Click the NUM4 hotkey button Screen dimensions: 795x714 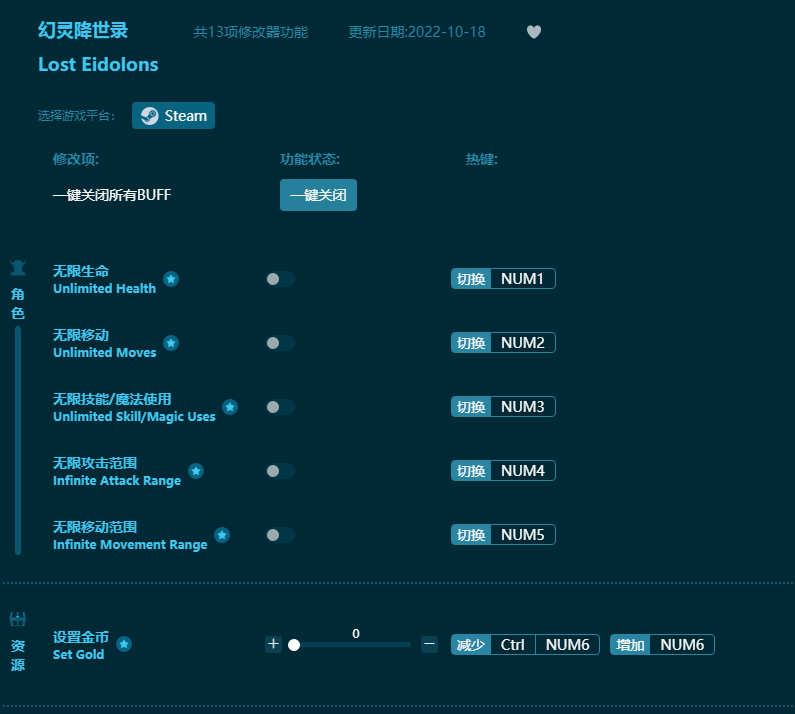point(522,471)
